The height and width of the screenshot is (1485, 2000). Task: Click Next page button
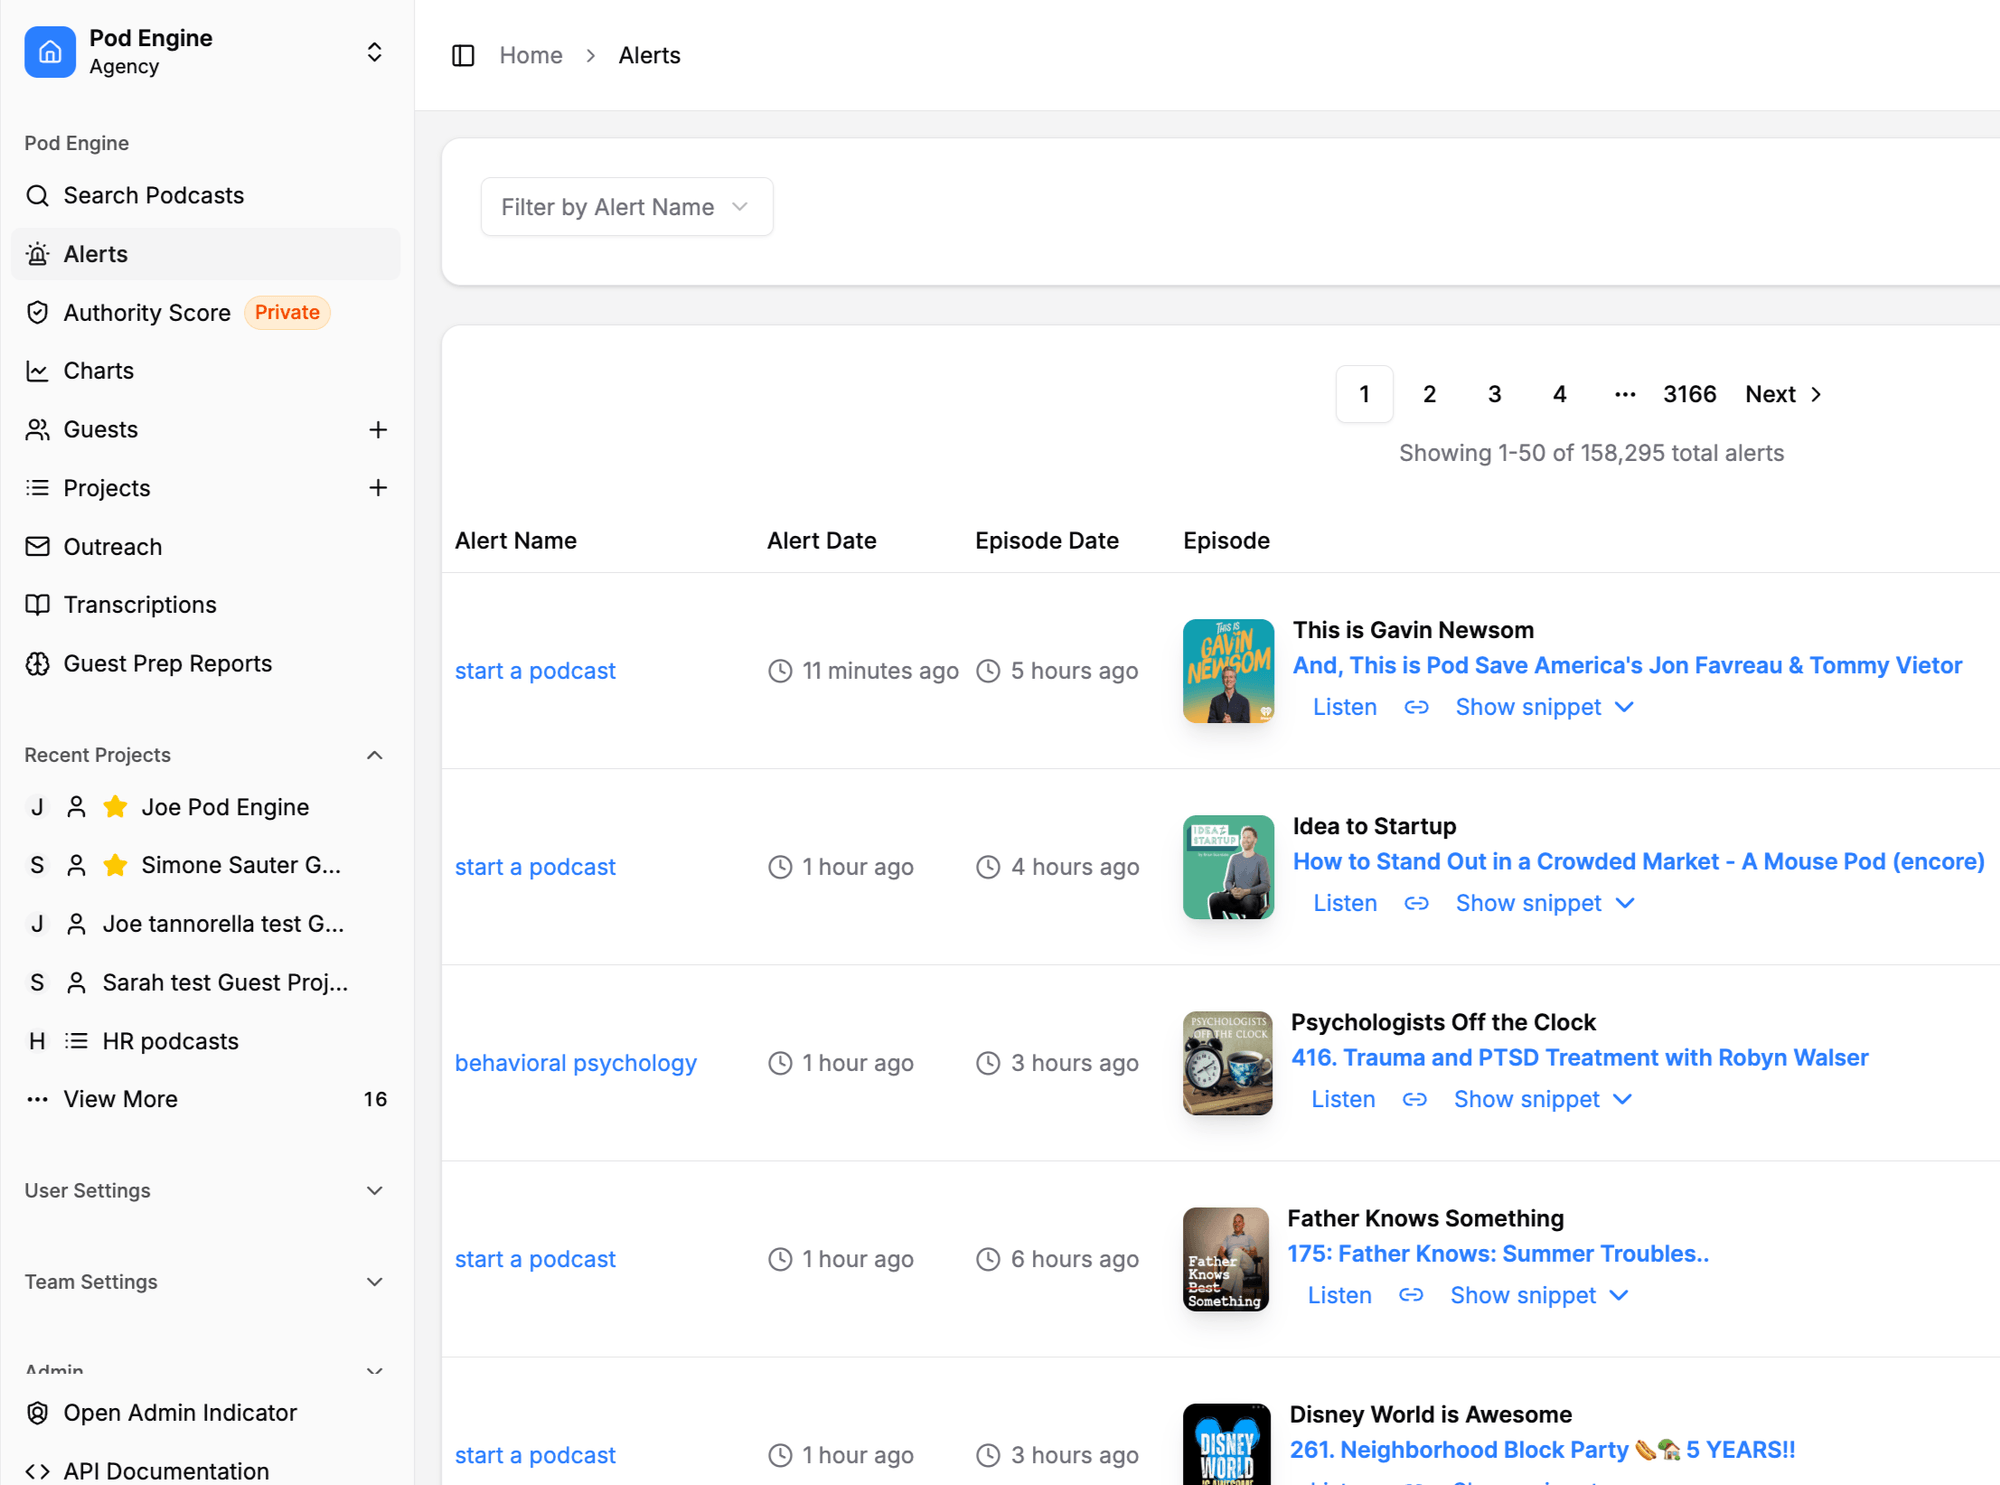click(x=1784, y=394)
